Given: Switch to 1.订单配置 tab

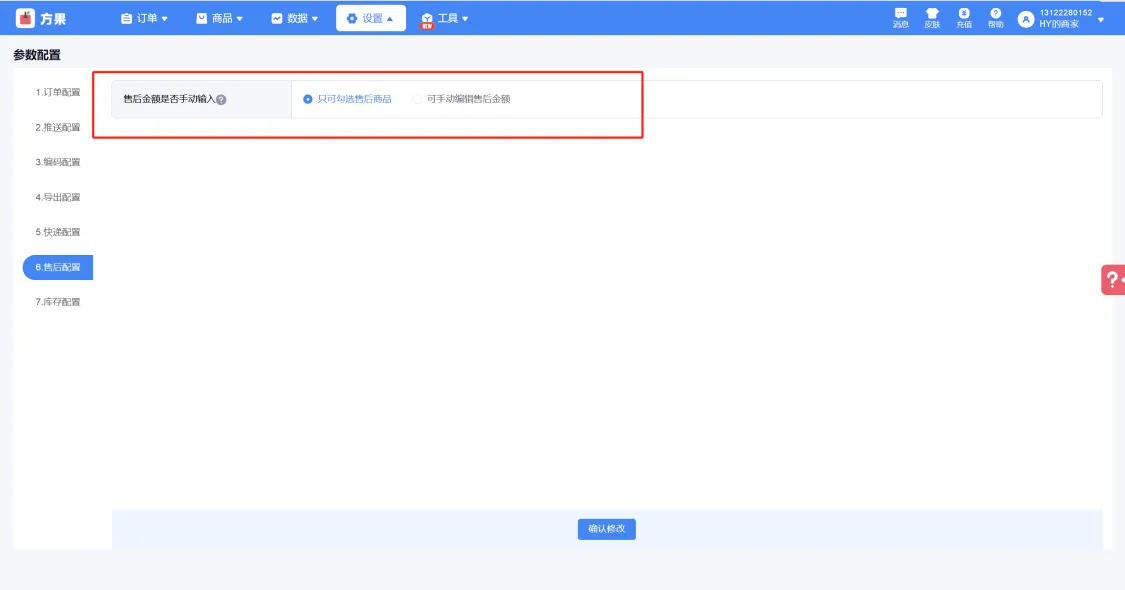Looking at the screenshot, I should [x=58, y=93].
